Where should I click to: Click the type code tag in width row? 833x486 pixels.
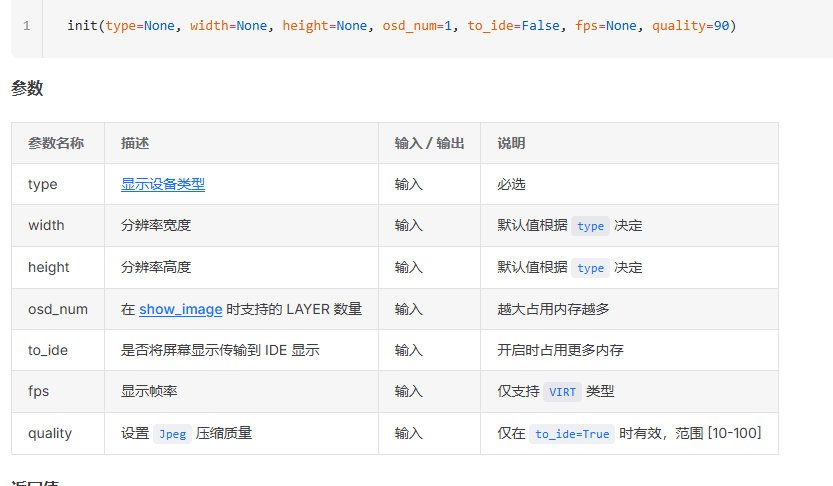pyautogui.click(x=590, y=226)
